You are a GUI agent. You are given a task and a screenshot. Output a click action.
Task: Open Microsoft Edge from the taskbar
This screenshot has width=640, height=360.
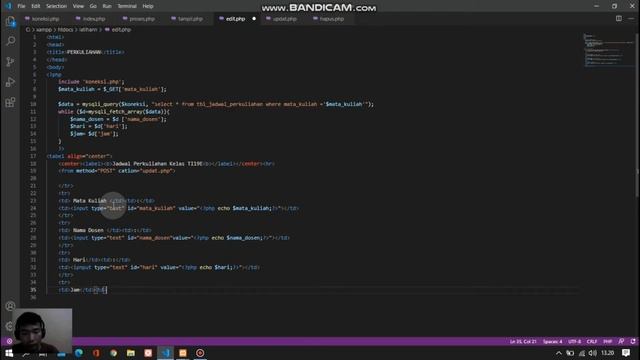pyautogui.click(x=79, y=353)
